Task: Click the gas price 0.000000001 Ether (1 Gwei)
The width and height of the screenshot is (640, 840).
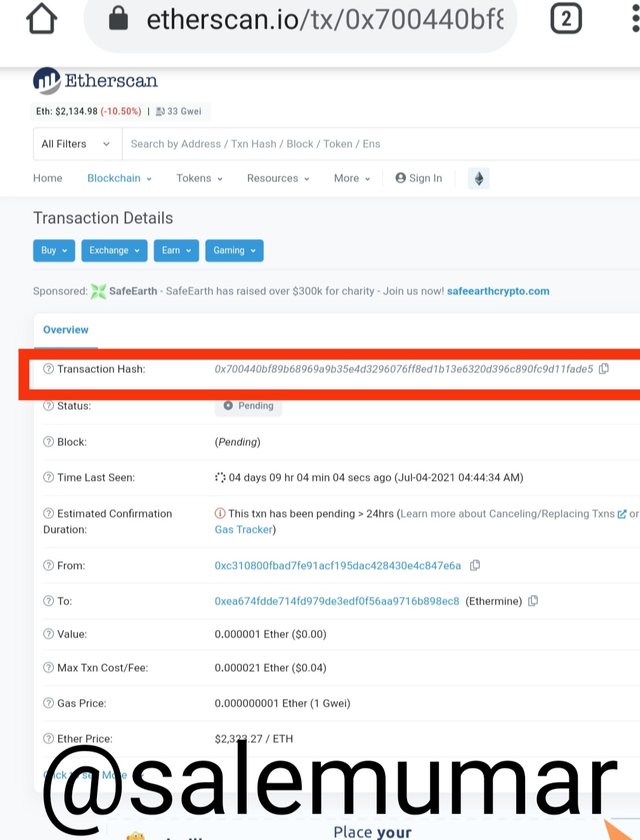Action: tap(282, 703)
